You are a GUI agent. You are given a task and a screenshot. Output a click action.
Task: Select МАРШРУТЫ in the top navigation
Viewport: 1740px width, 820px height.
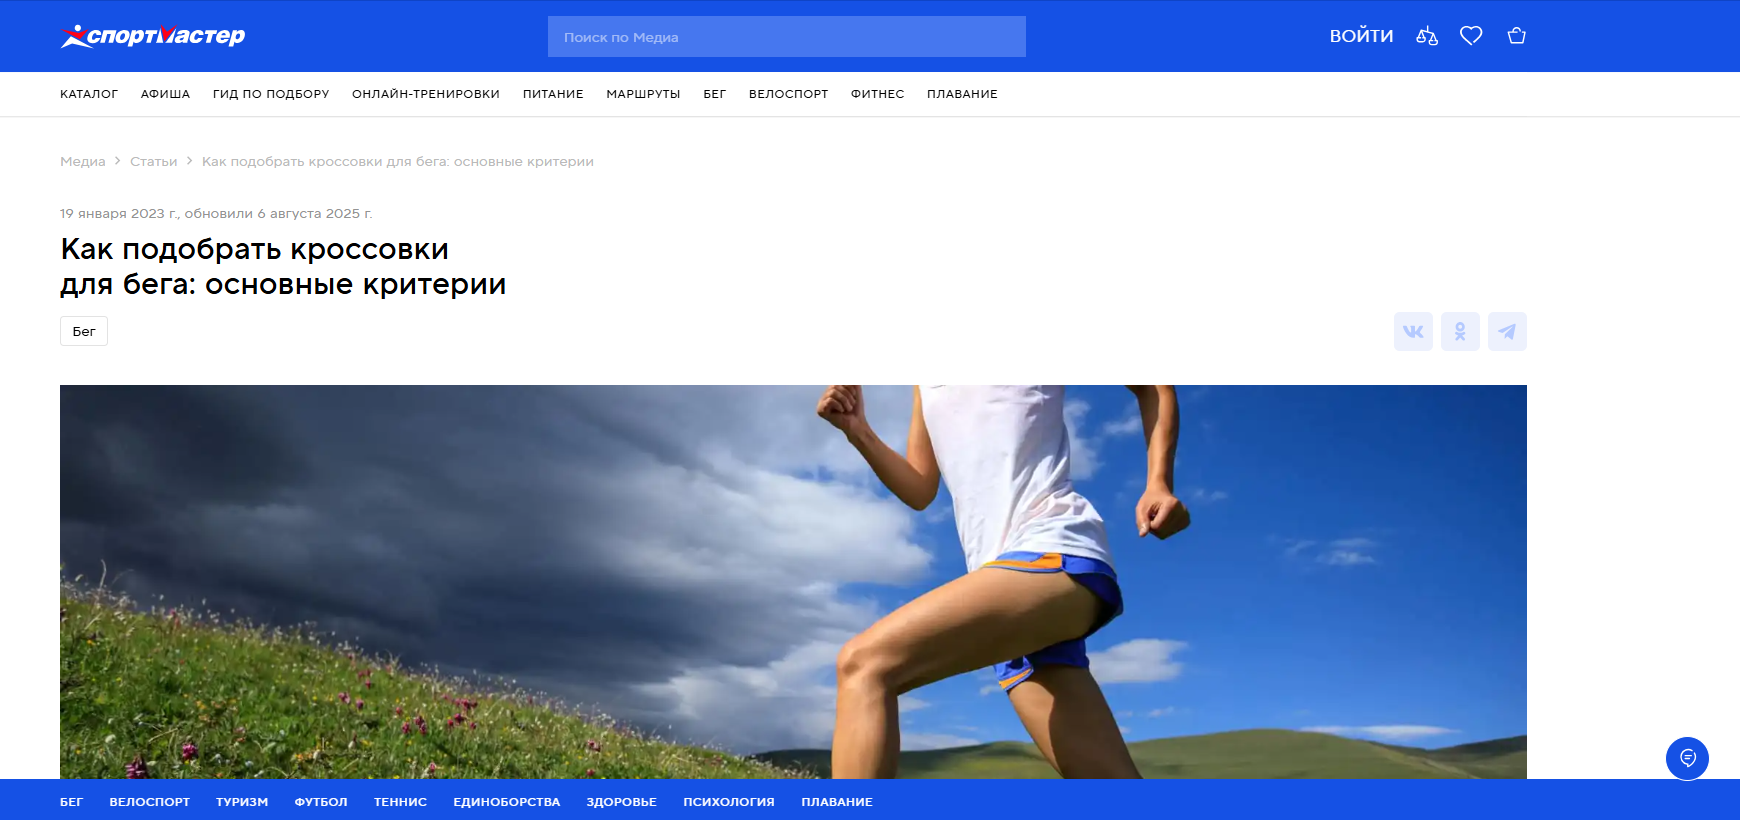coord(643,94)
